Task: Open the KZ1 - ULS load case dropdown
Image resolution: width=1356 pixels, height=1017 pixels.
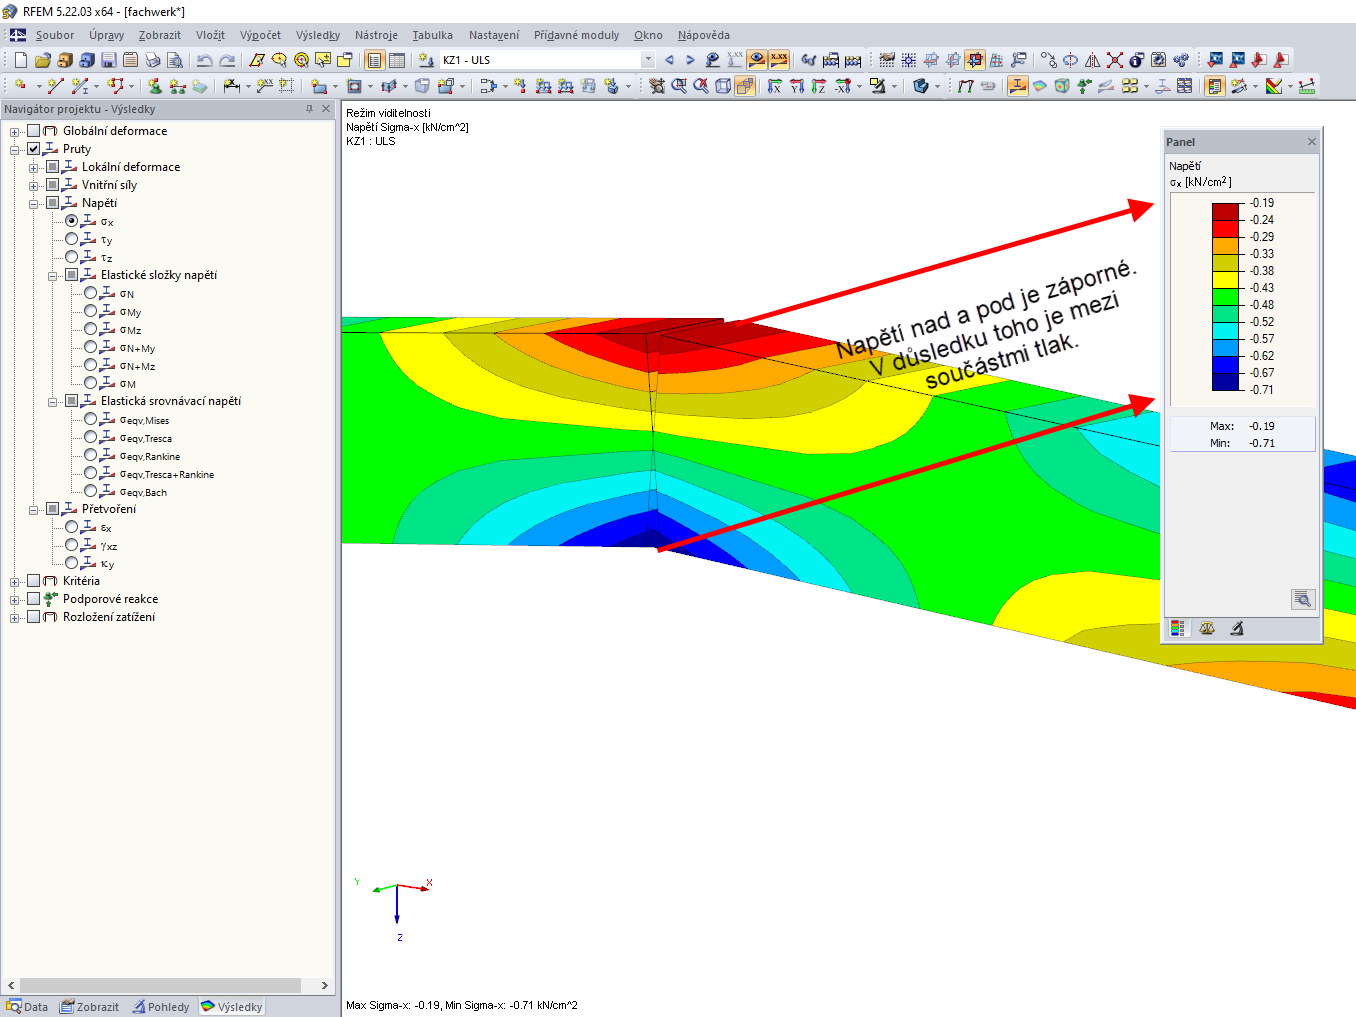Action: pyautogui.click(x=648, y=60)
